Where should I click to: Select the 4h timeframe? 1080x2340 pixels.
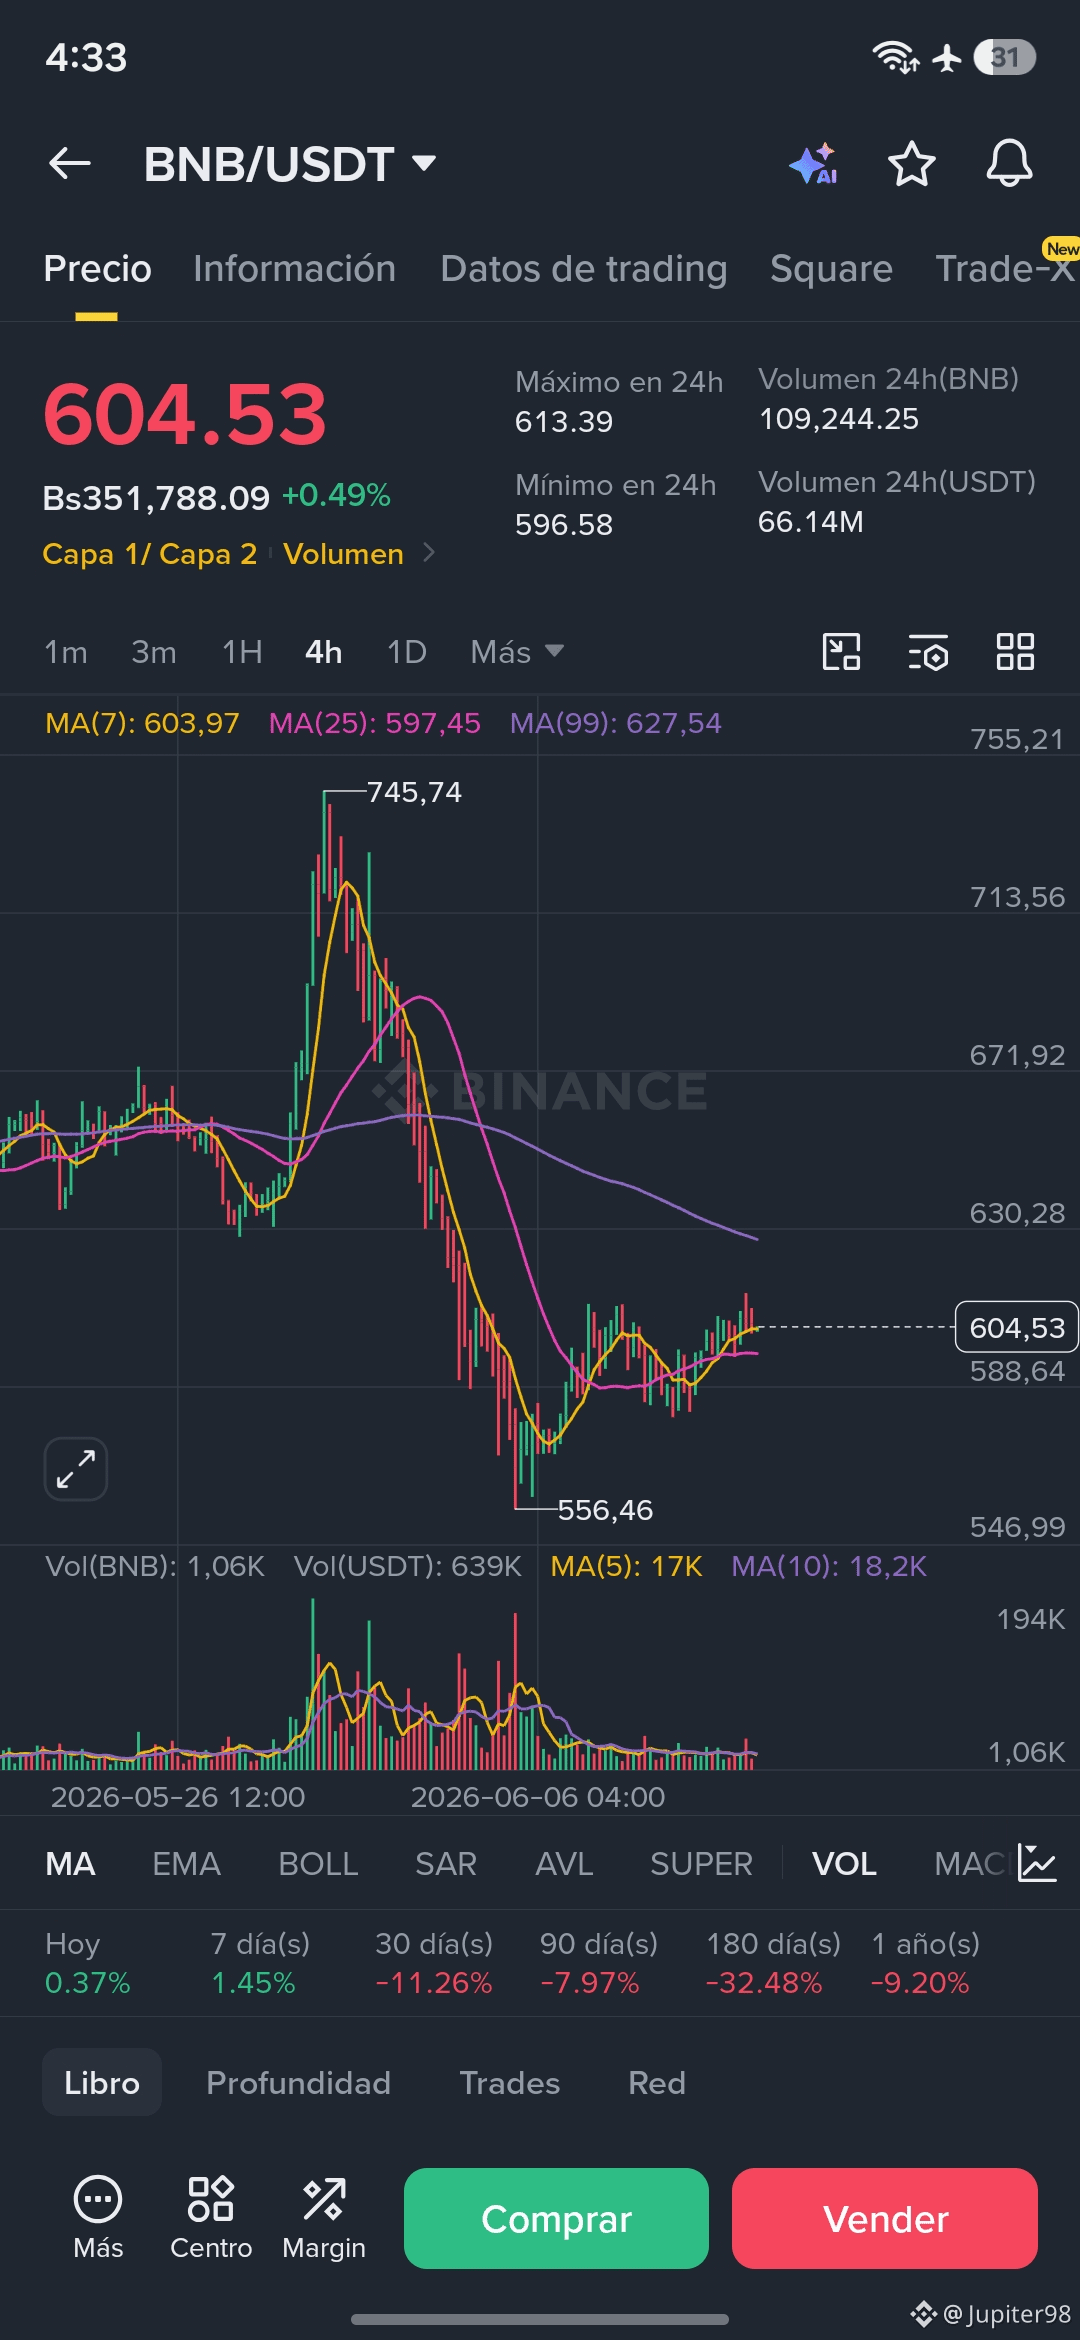coord(324,652)
